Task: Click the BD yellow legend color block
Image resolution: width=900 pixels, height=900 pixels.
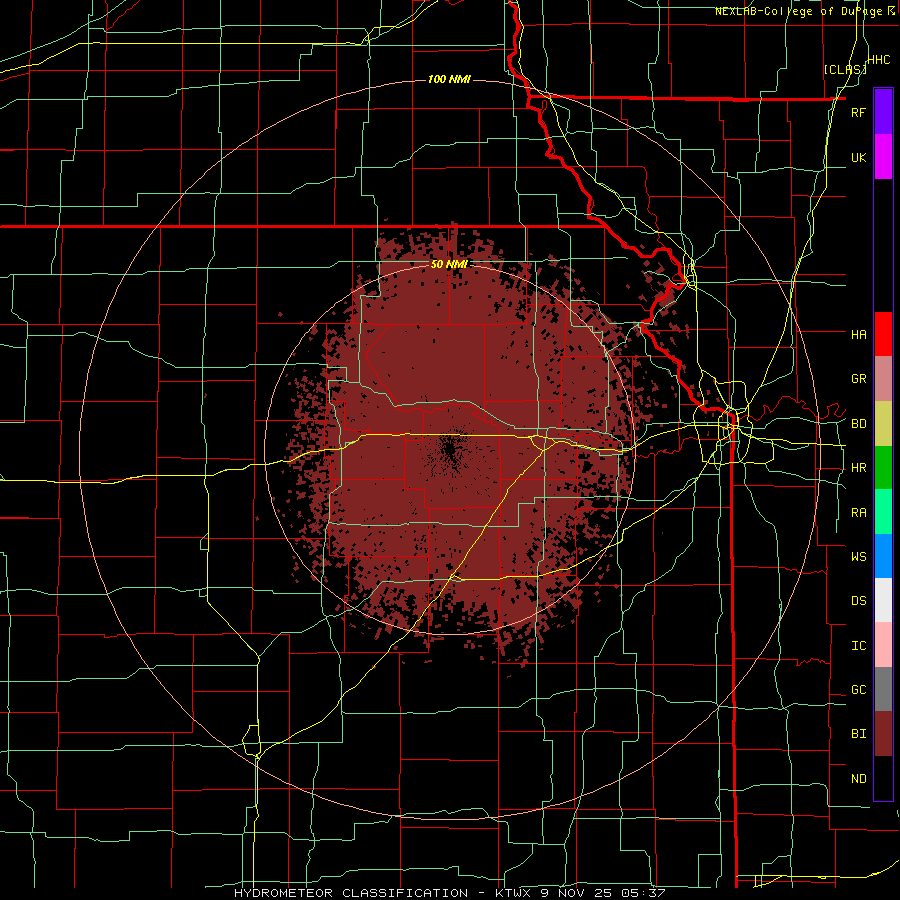Action: (x=883, y=424)
